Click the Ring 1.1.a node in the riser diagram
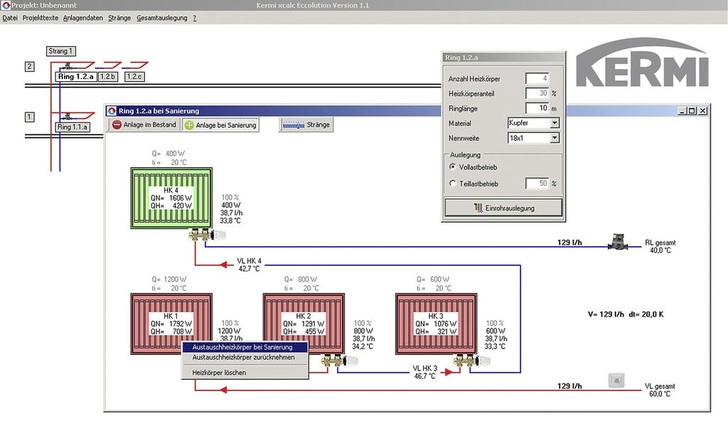 click(x=74, y=127)
